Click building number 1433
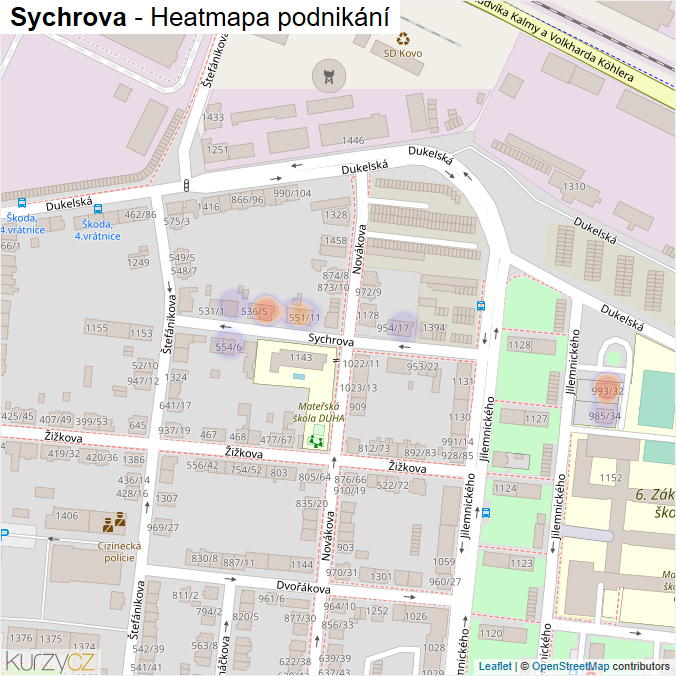The width and height of the screenshot is (676, 676). click(x=213, y=117)
